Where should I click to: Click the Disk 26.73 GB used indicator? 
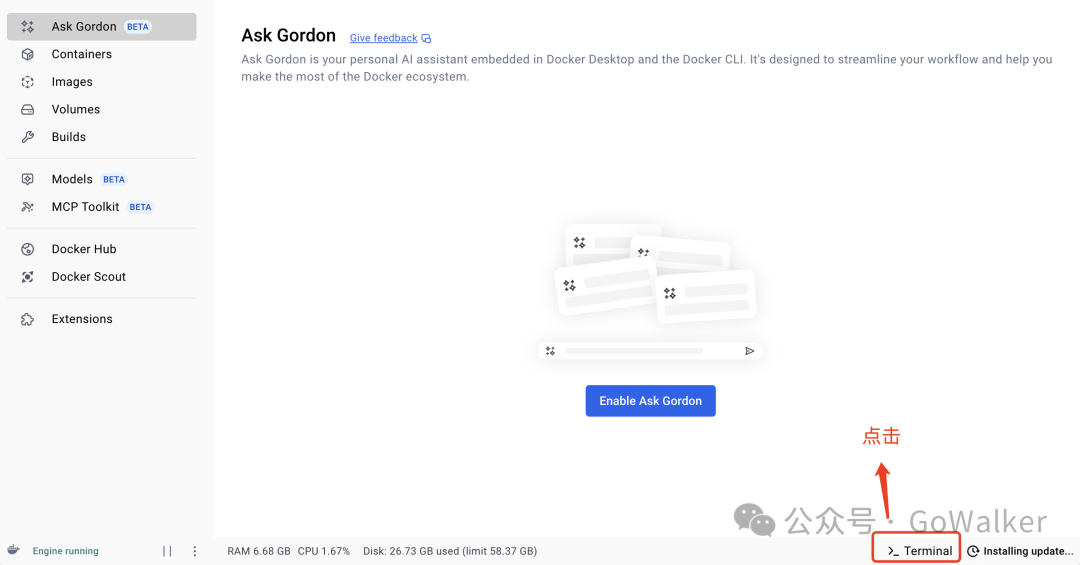point(450,551)
